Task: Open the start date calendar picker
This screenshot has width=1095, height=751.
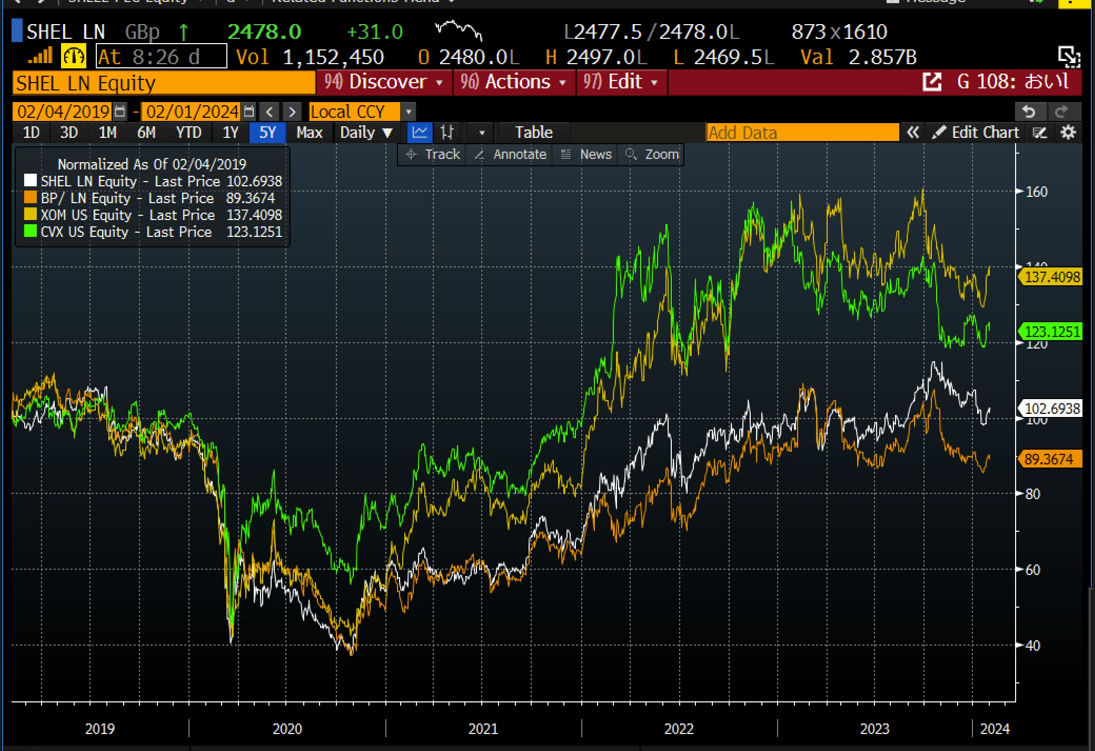Action: point(119,111)
